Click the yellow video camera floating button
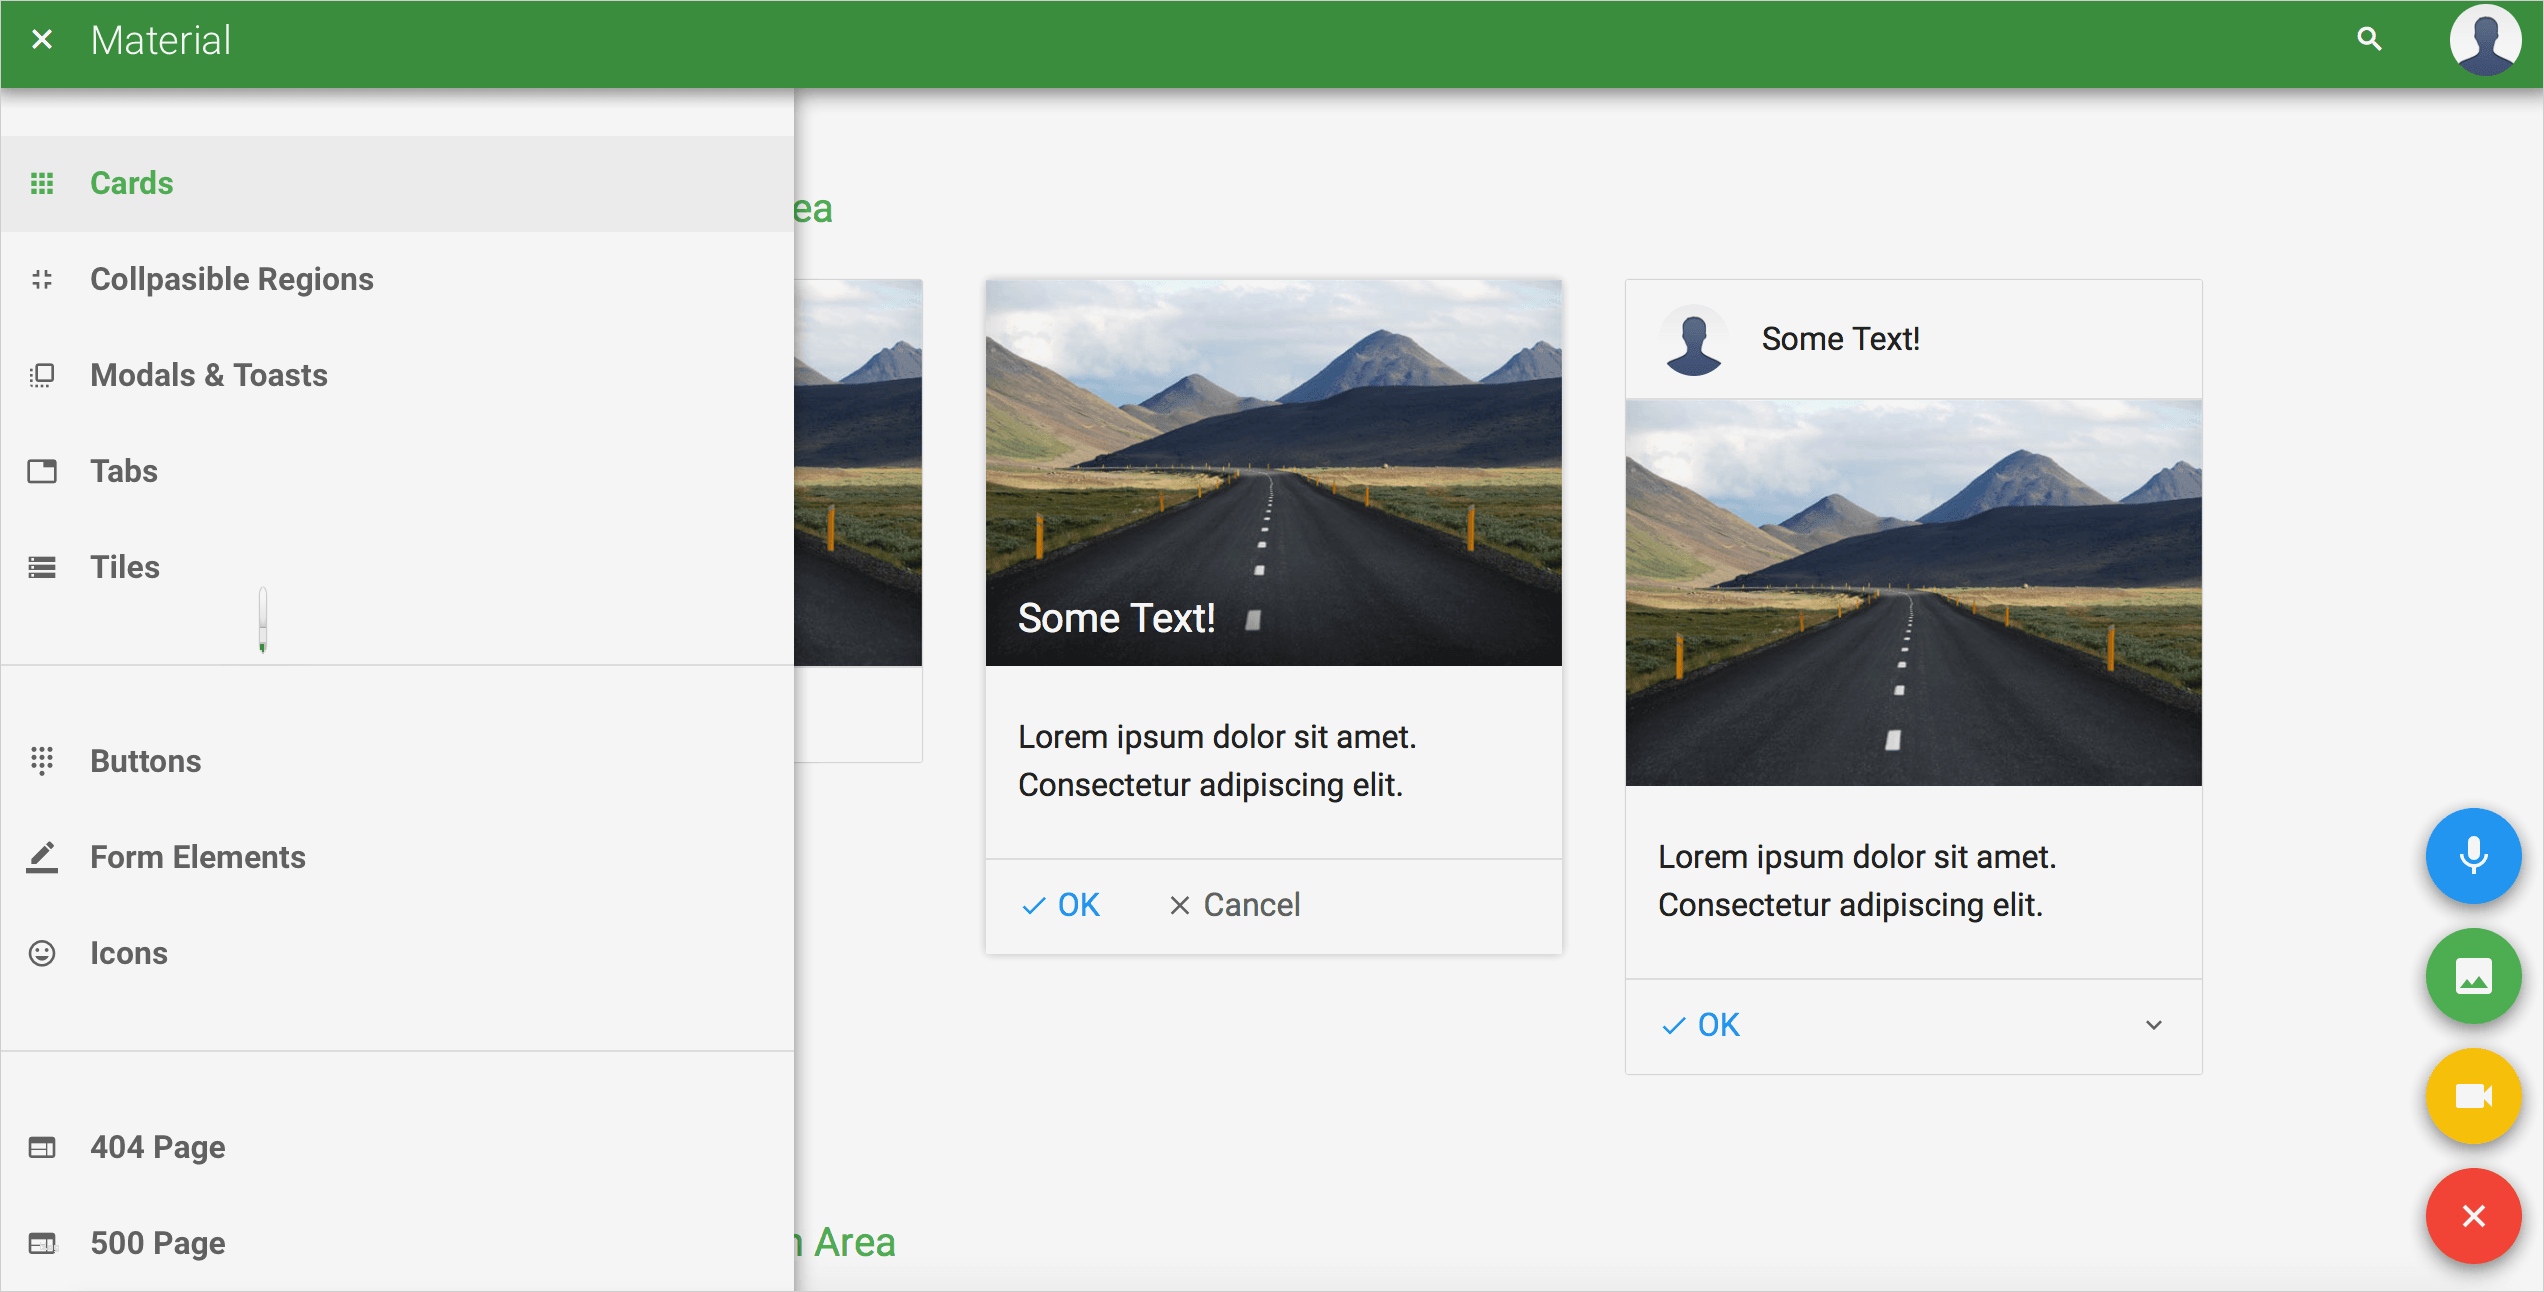The height and width of the screenshot is (1292, 2544). click(x=2473, y=1096)
